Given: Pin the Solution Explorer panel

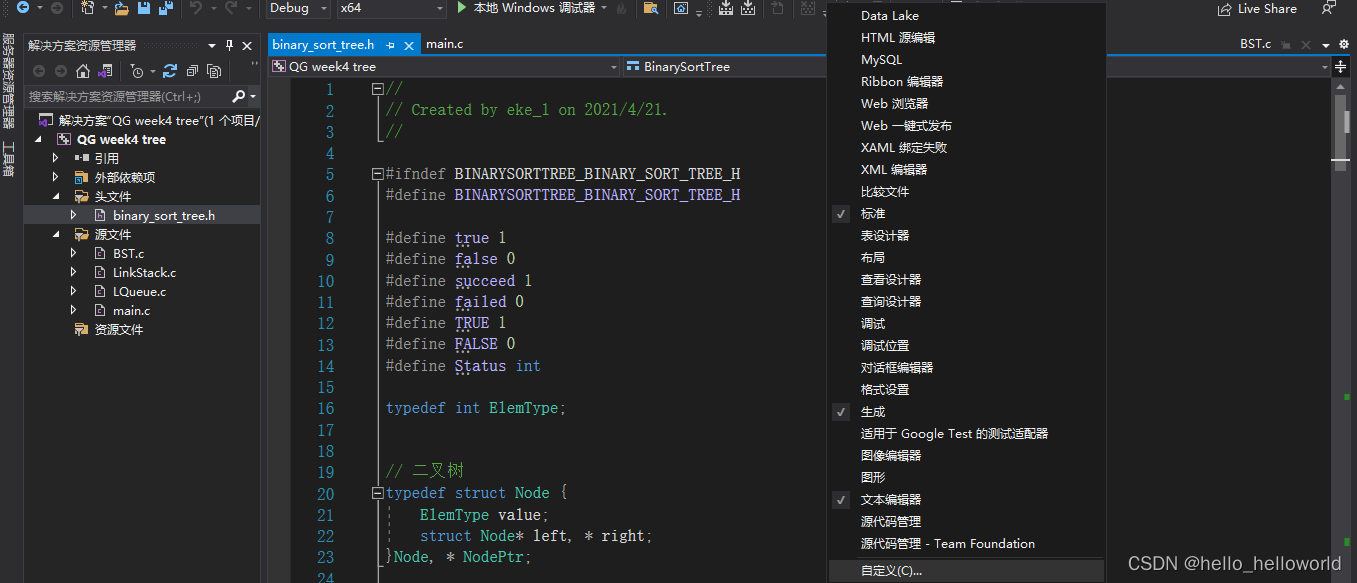Looking at the screenshot, I should [229, 46].
